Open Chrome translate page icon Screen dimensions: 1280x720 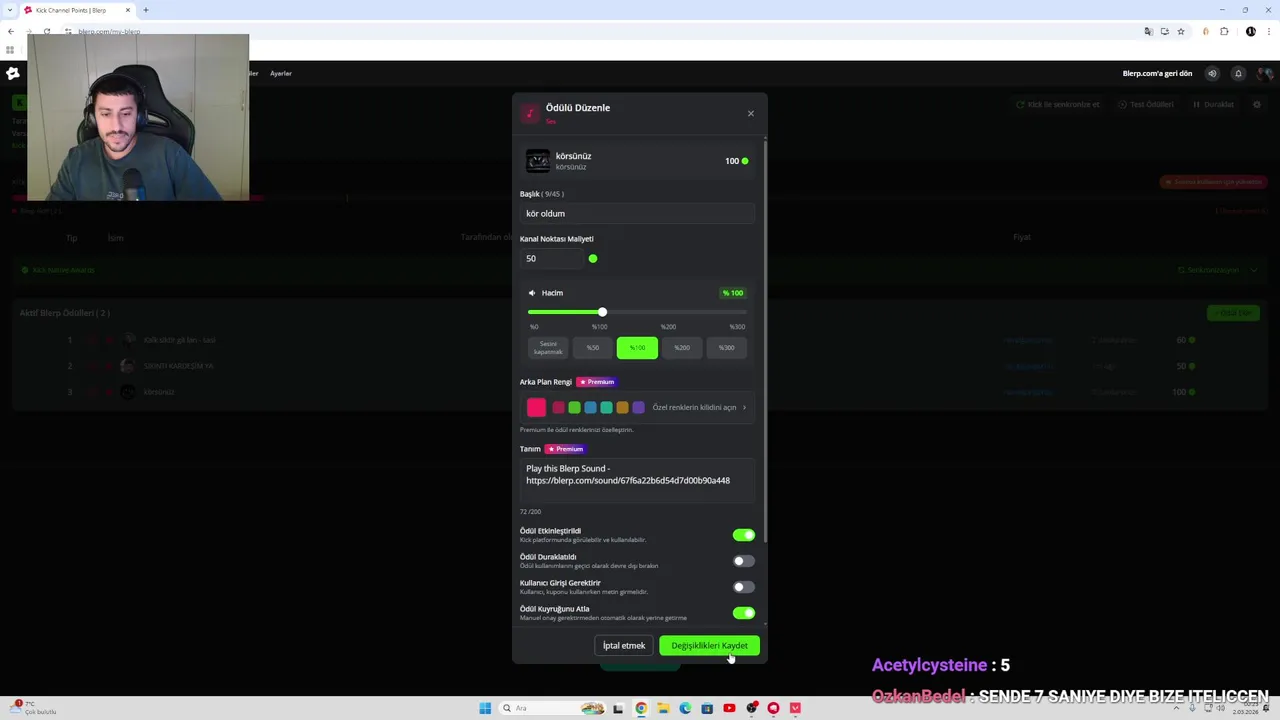point(1148,31)
